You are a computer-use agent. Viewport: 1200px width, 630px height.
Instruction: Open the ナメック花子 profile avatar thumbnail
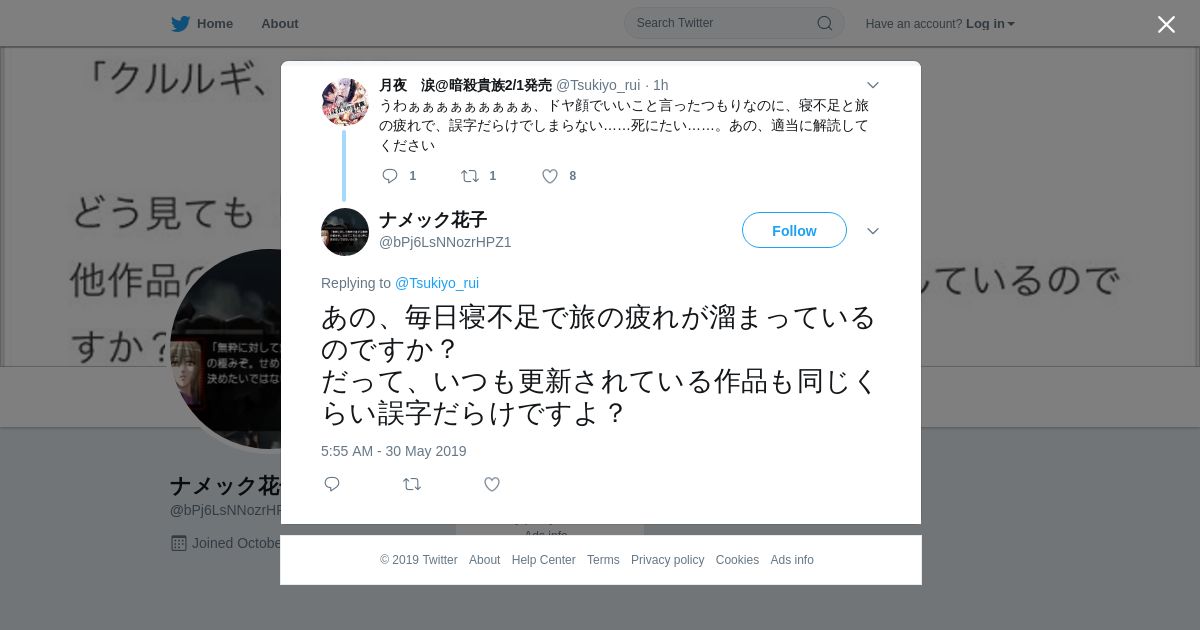(x=345, y=232)
